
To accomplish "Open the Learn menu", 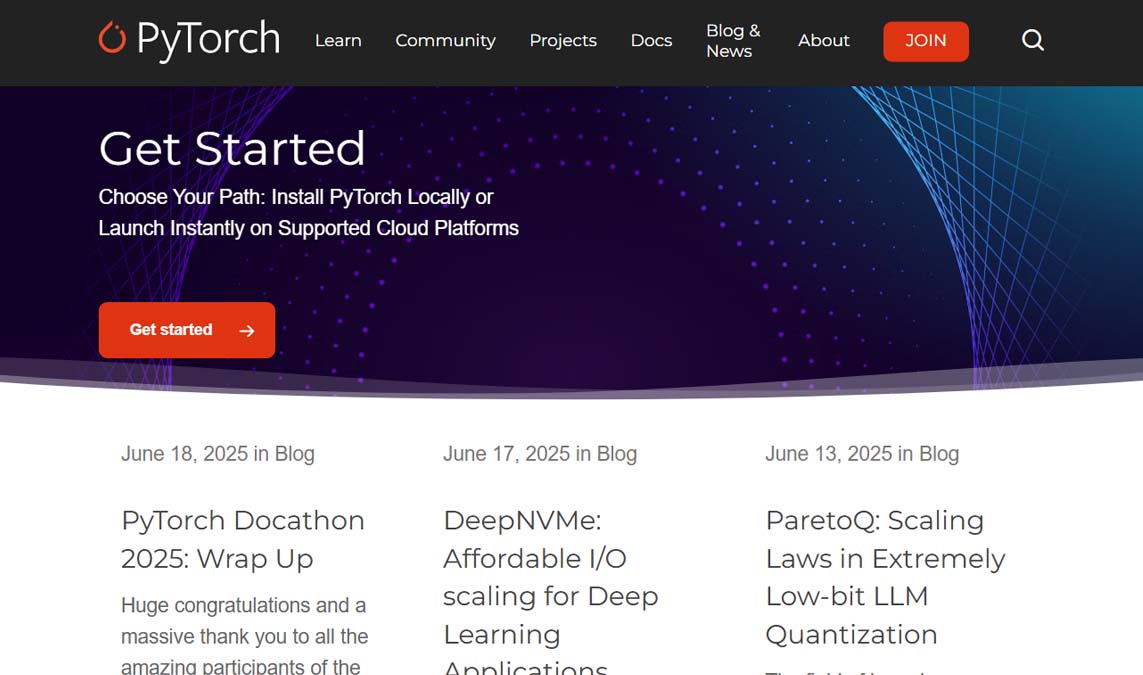I will tap(338, 41).
